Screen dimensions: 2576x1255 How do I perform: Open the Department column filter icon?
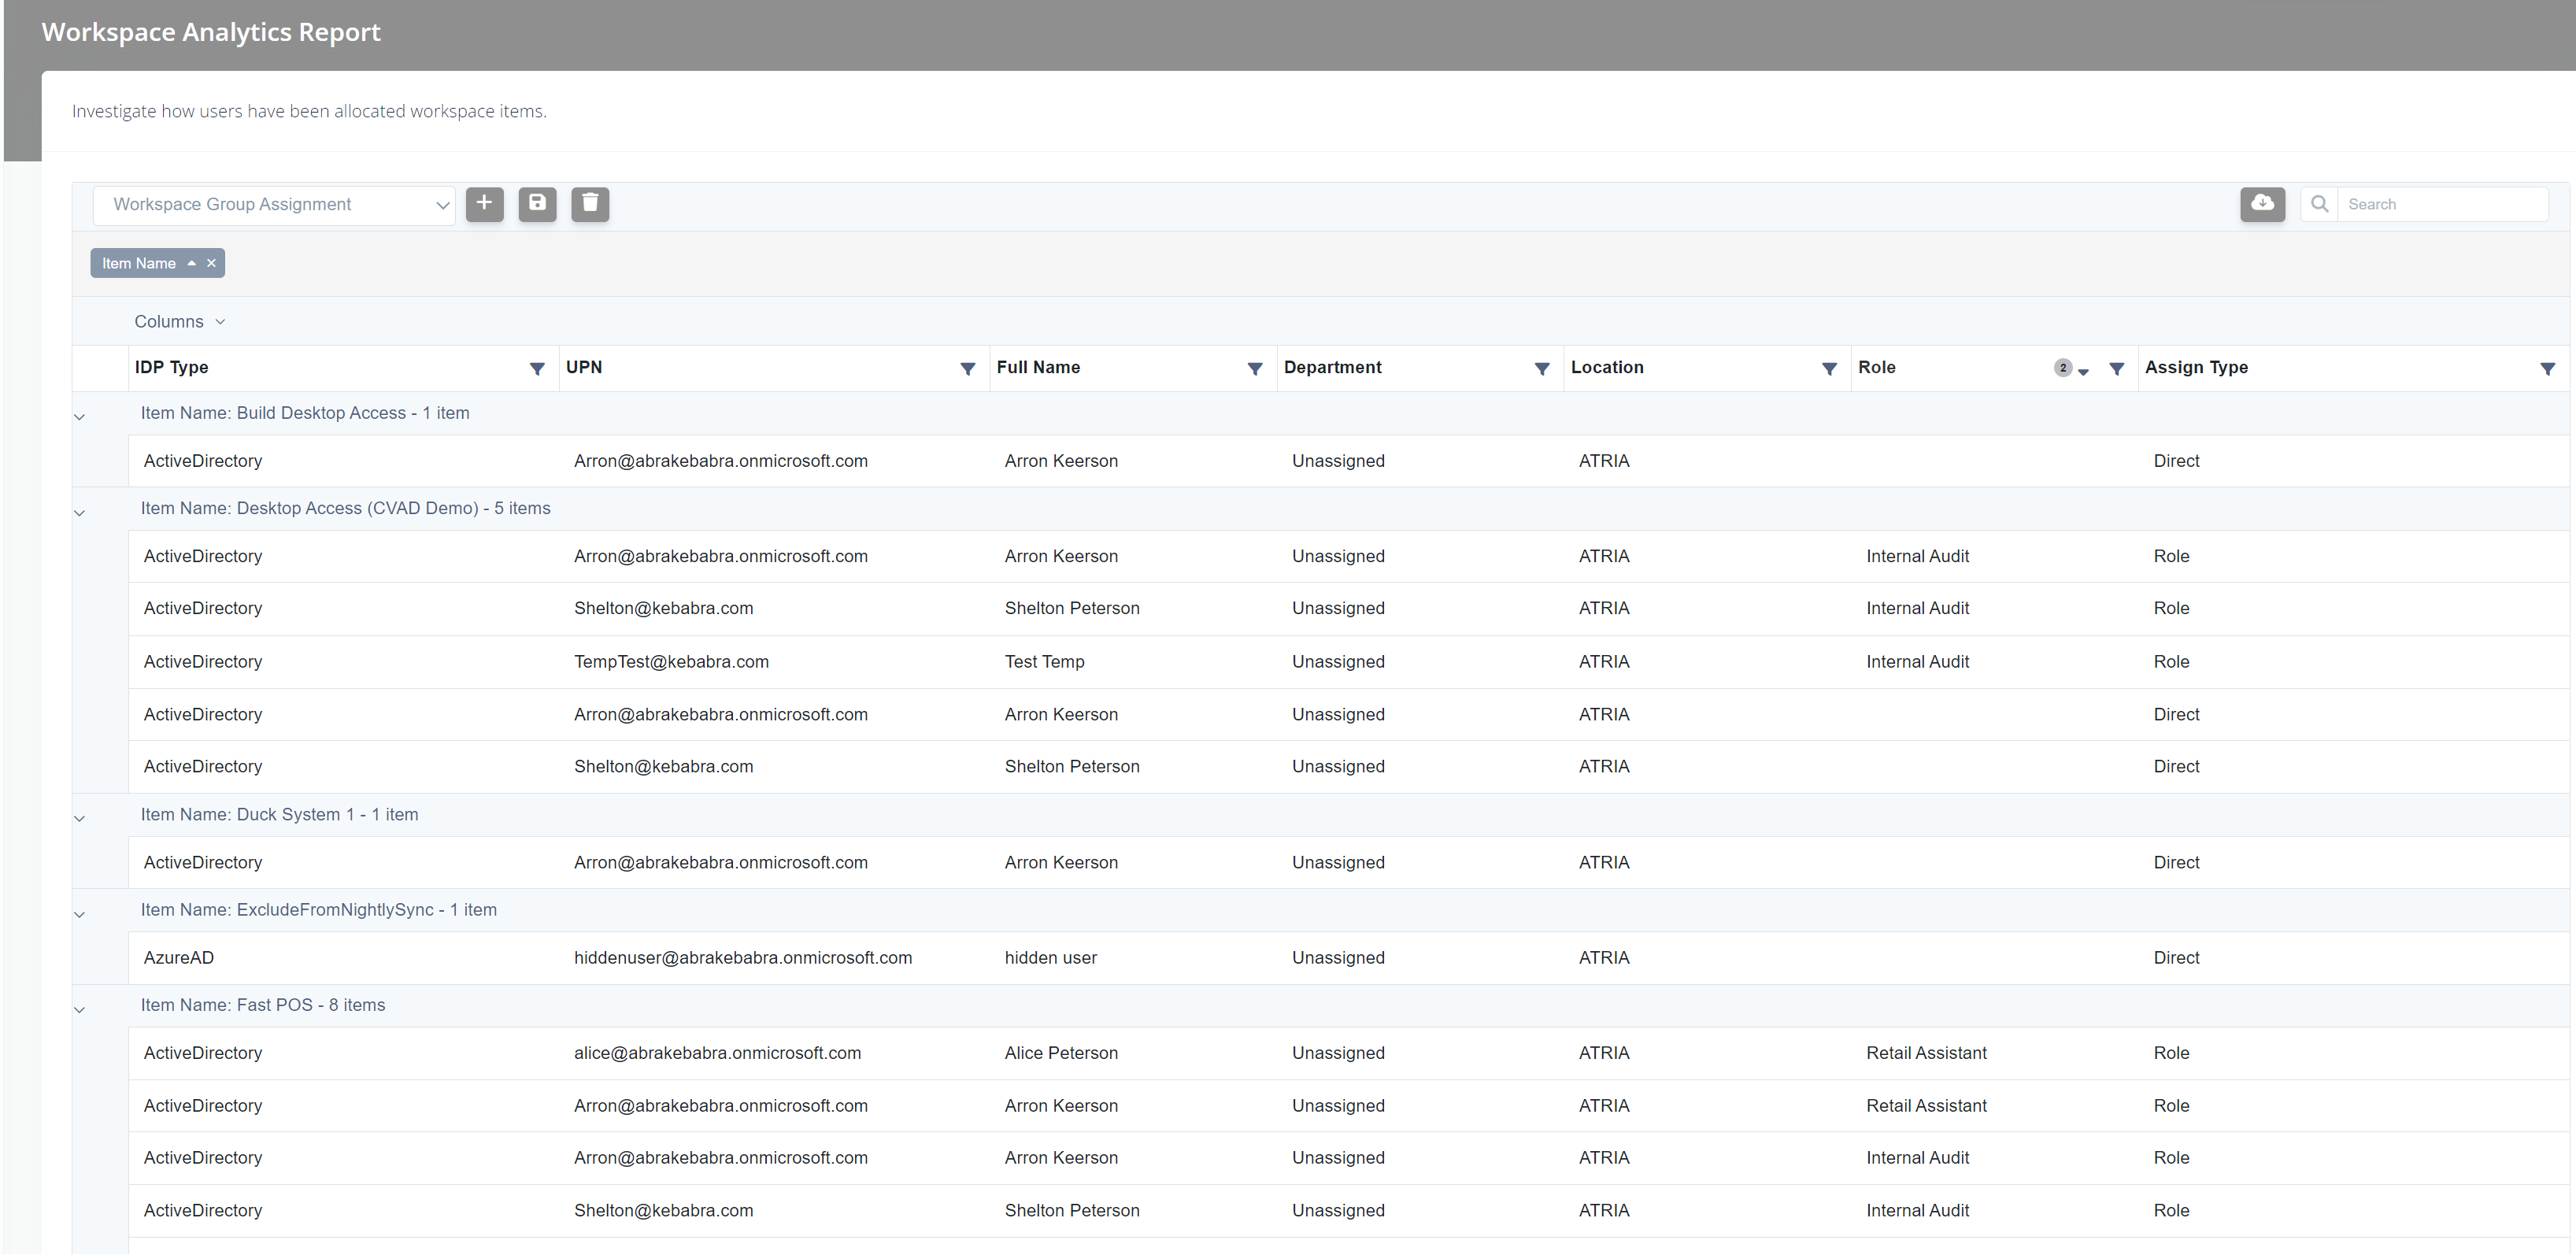tap(1541, 369)
